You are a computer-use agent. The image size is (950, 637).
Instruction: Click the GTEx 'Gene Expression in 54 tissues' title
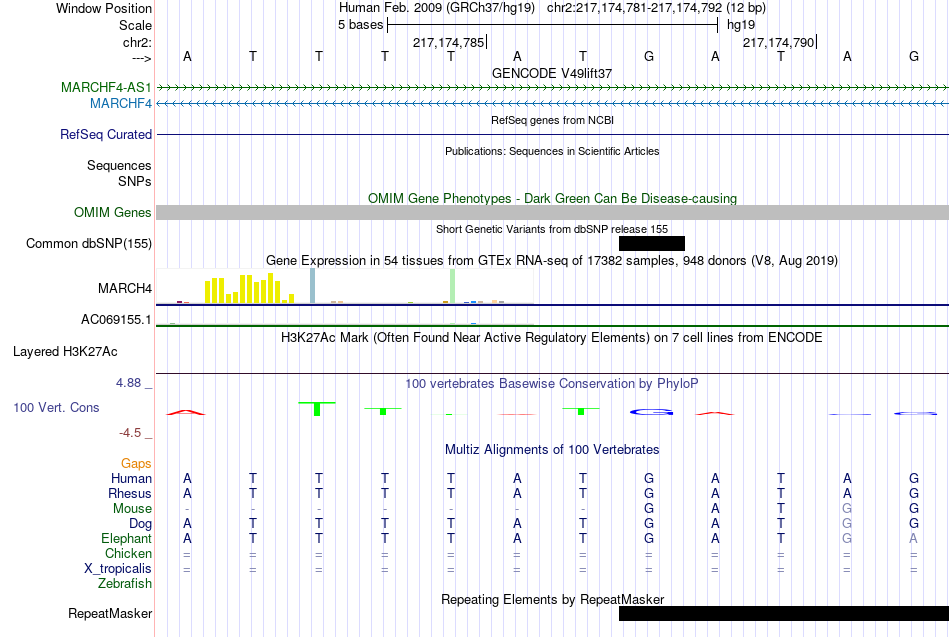(x=552, y=261)
